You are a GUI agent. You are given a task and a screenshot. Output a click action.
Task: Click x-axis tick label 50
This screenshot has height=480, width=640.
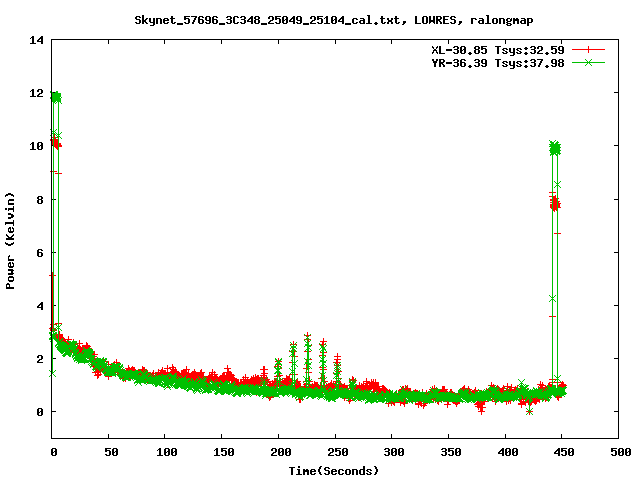click(111, 452)
